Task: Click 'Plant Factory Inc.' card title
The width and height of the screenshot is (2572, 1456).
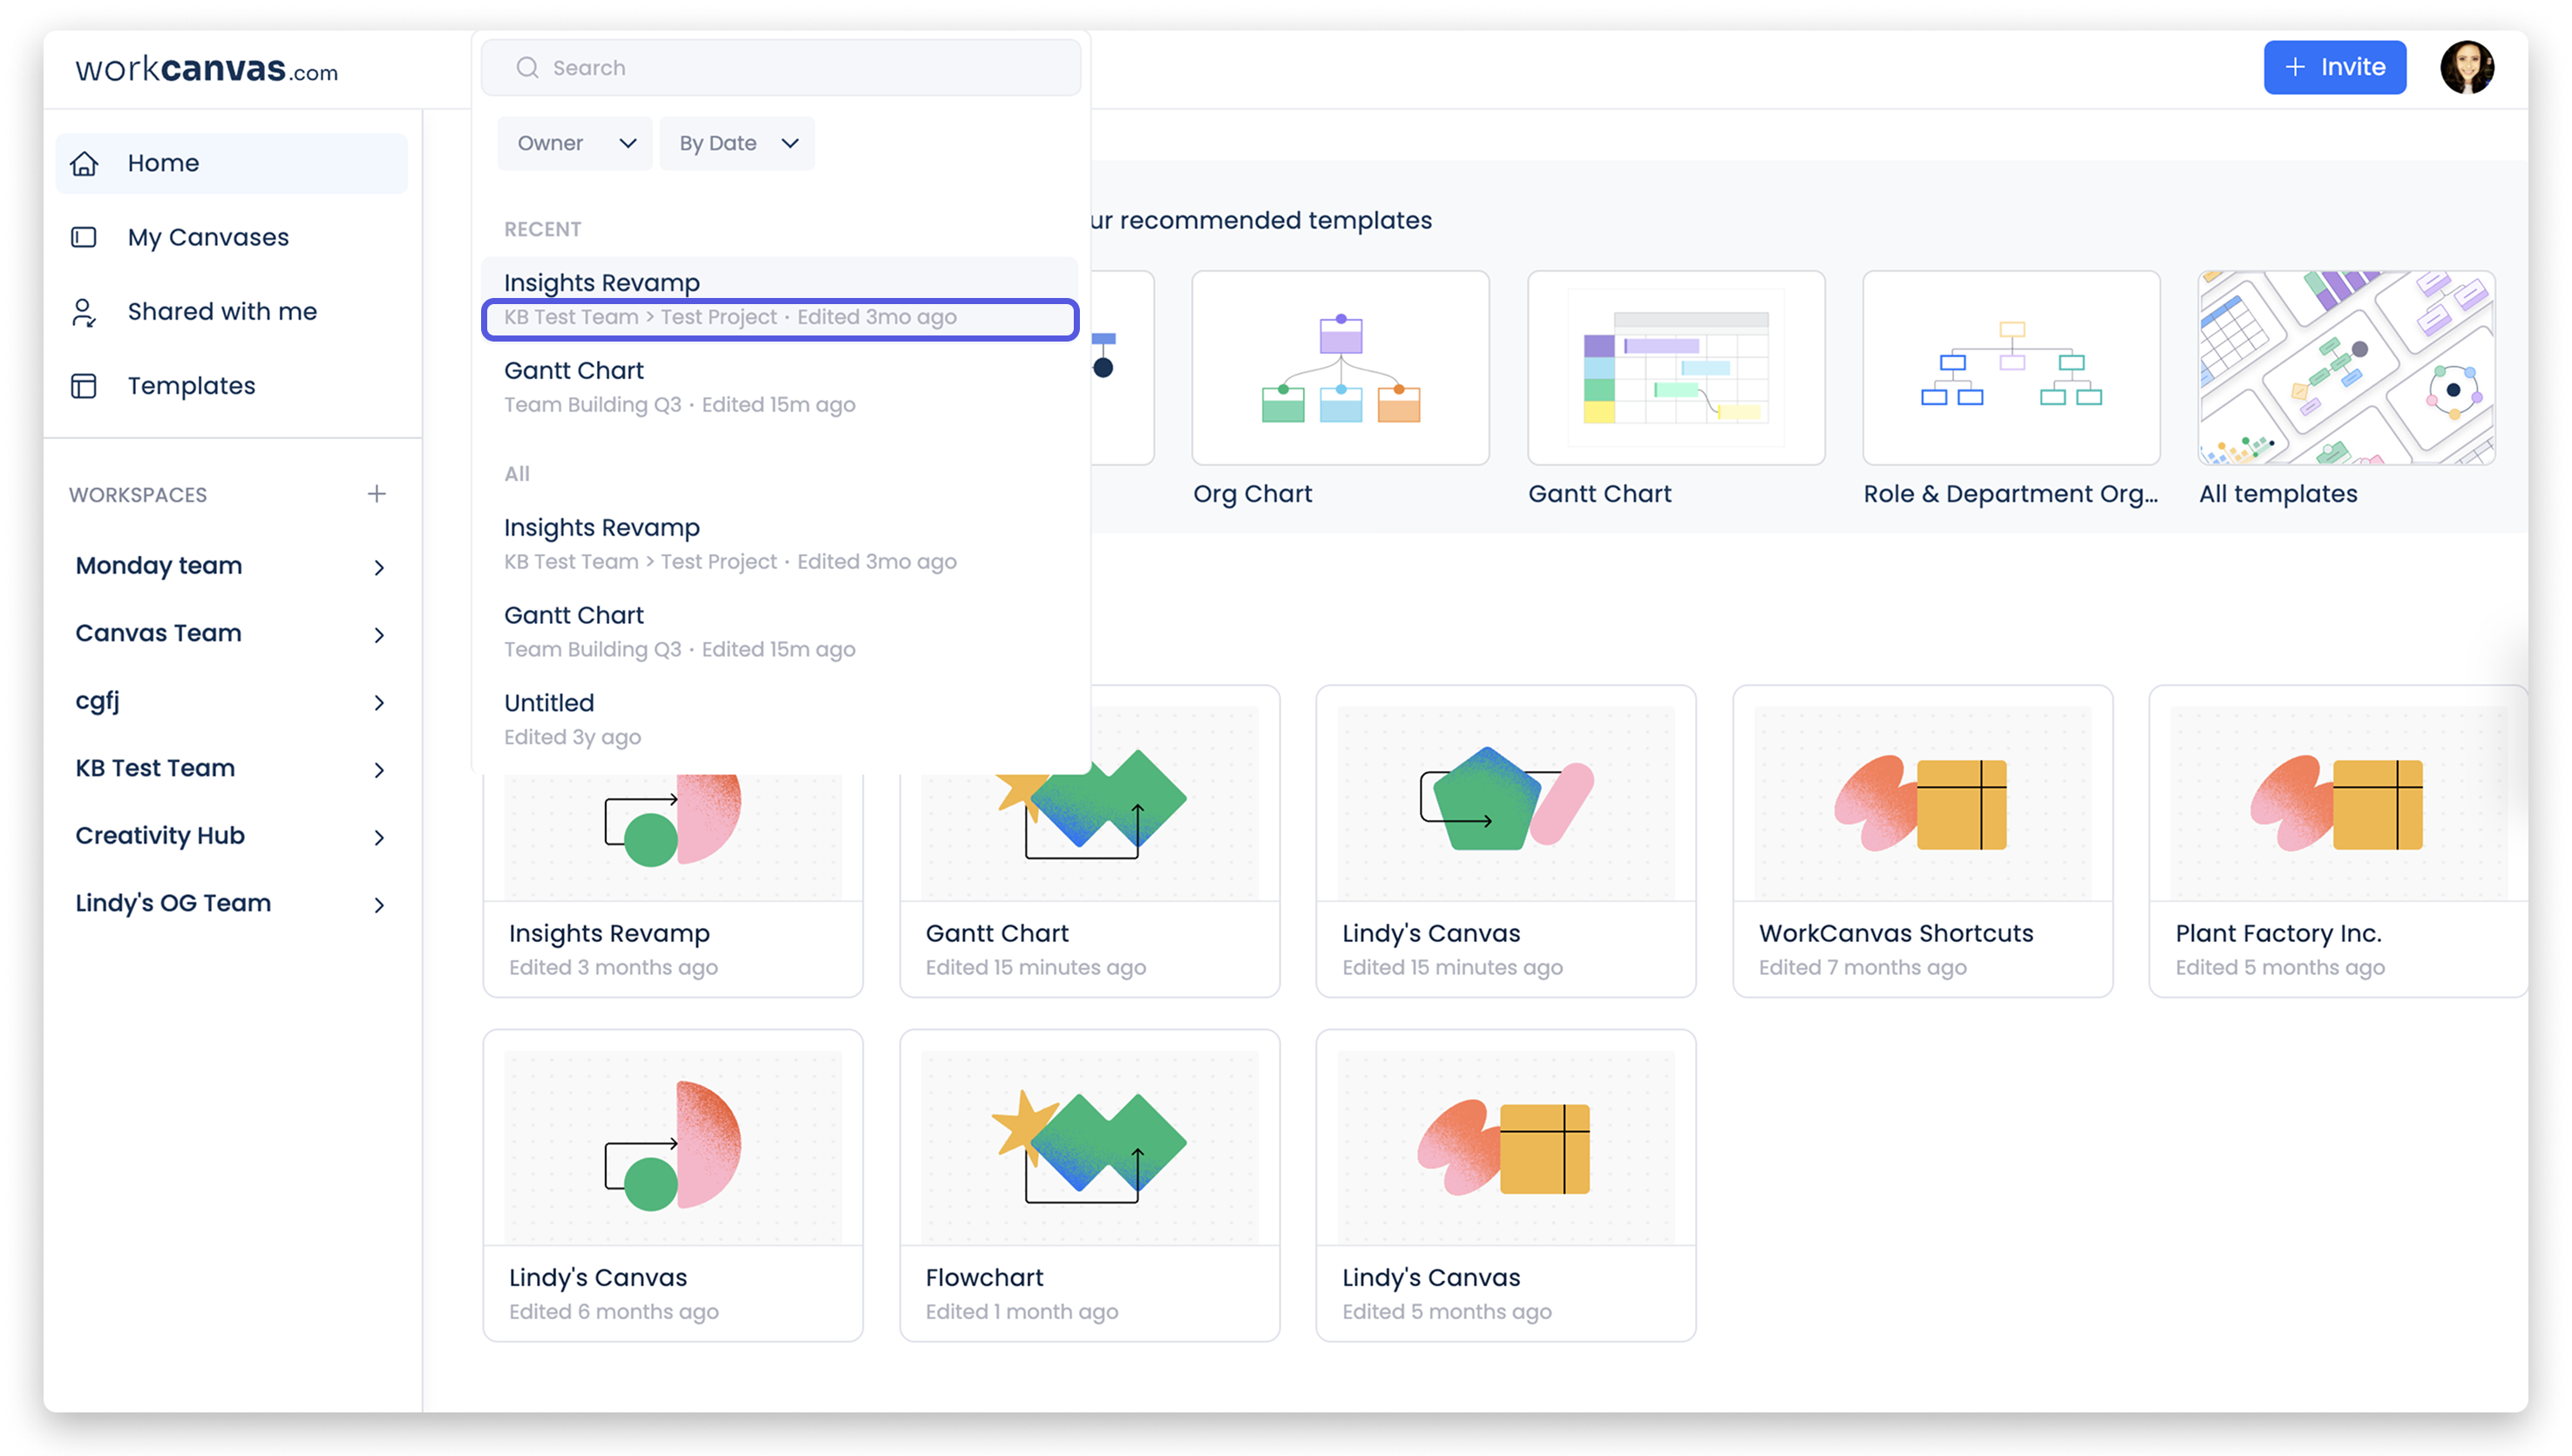Action: [2278, 933]
